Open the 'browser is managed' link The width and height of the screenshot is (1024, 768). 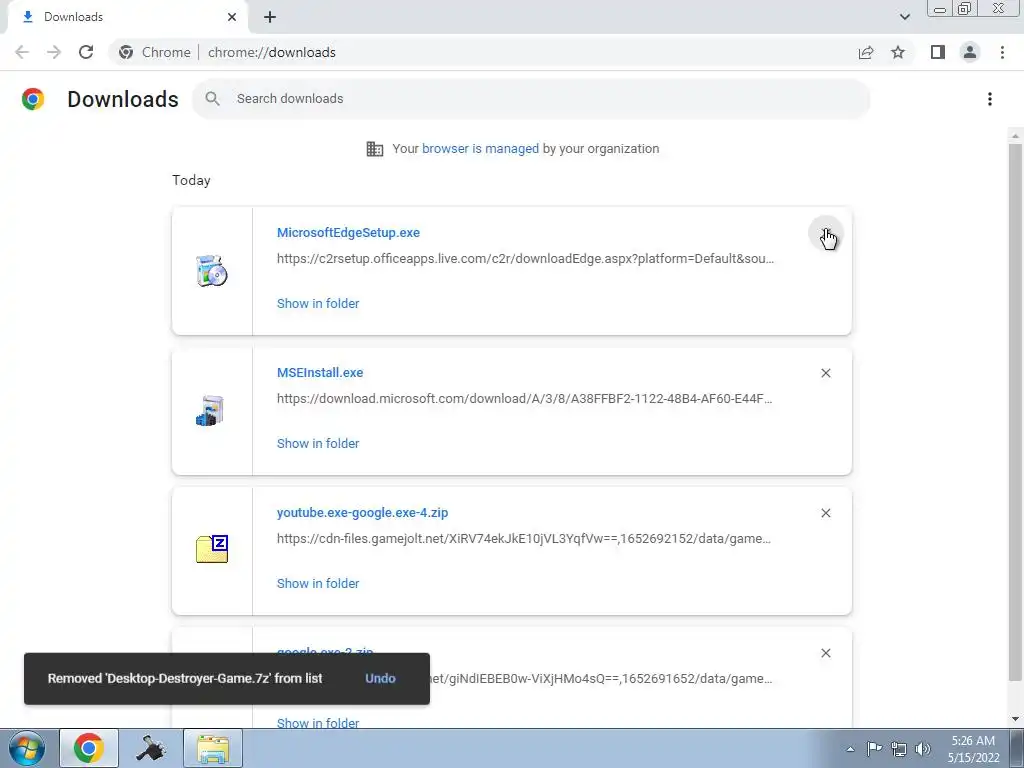pyautogui.click(x=480, y=149)
